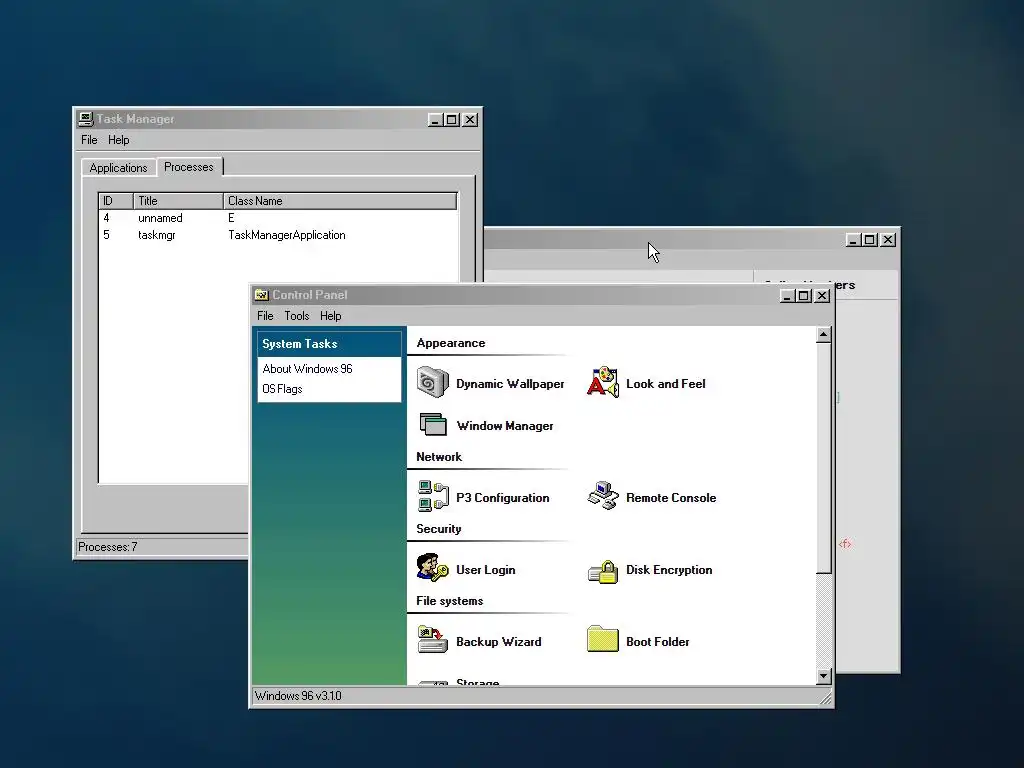Open the Backup Wizard icon
This screenshot has width=1024, height=768.
(432, 640)
